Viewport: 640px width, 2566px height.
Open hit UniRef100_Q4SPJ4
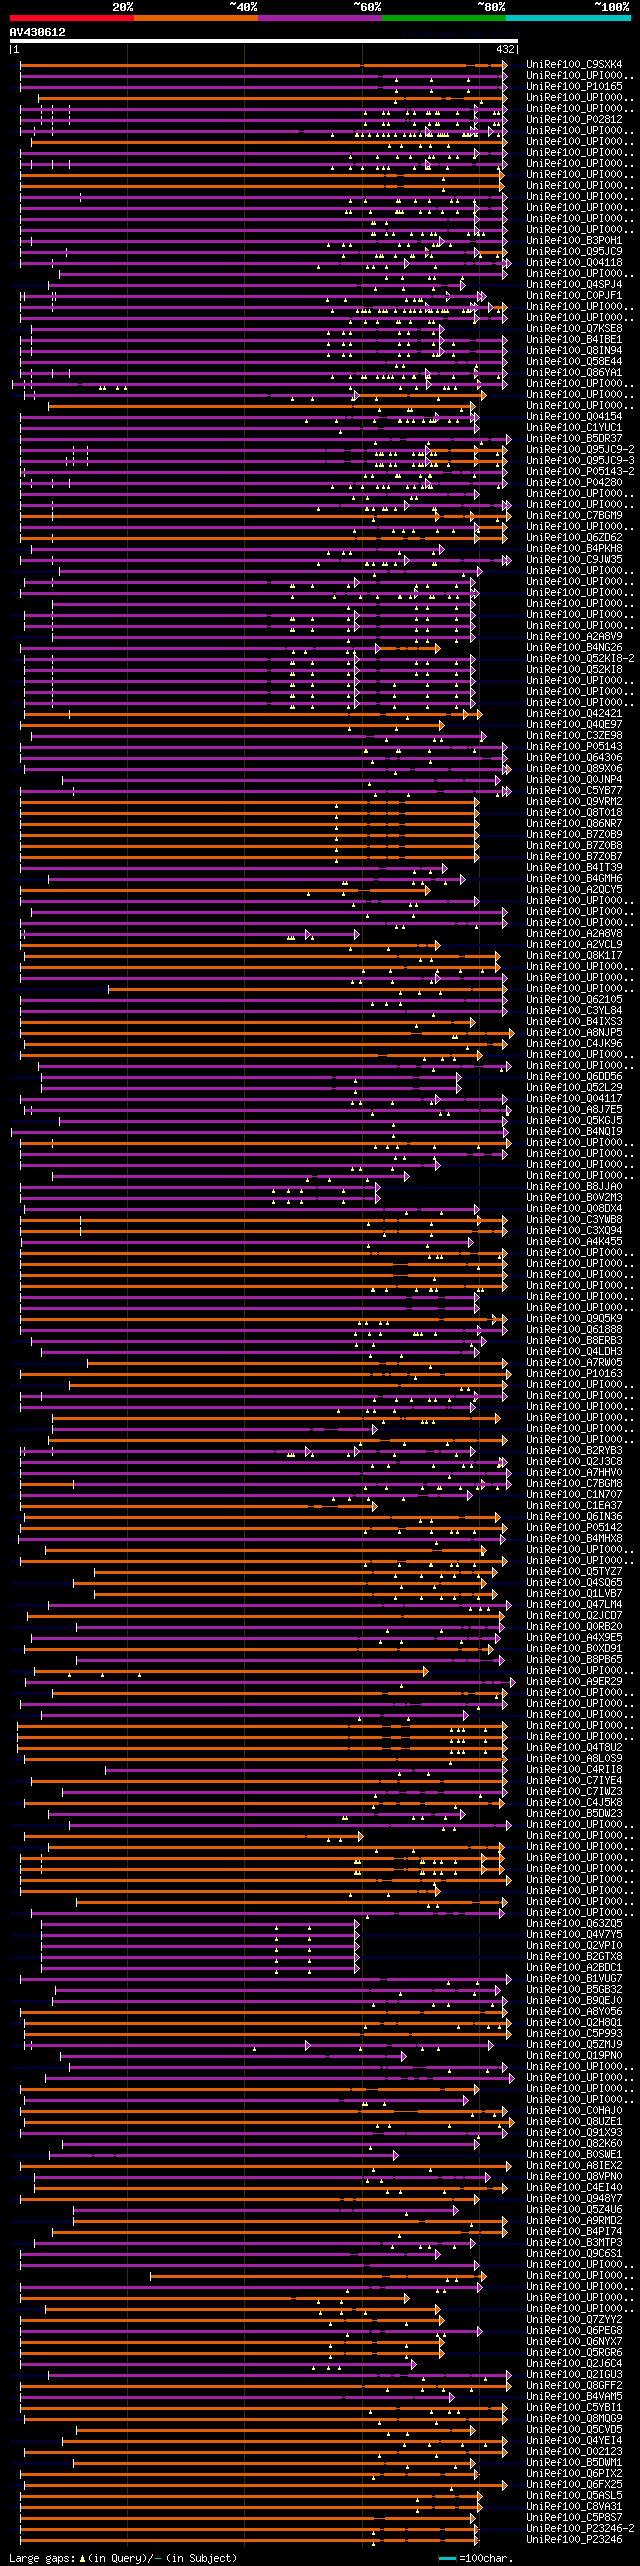[x=574, y=285]
